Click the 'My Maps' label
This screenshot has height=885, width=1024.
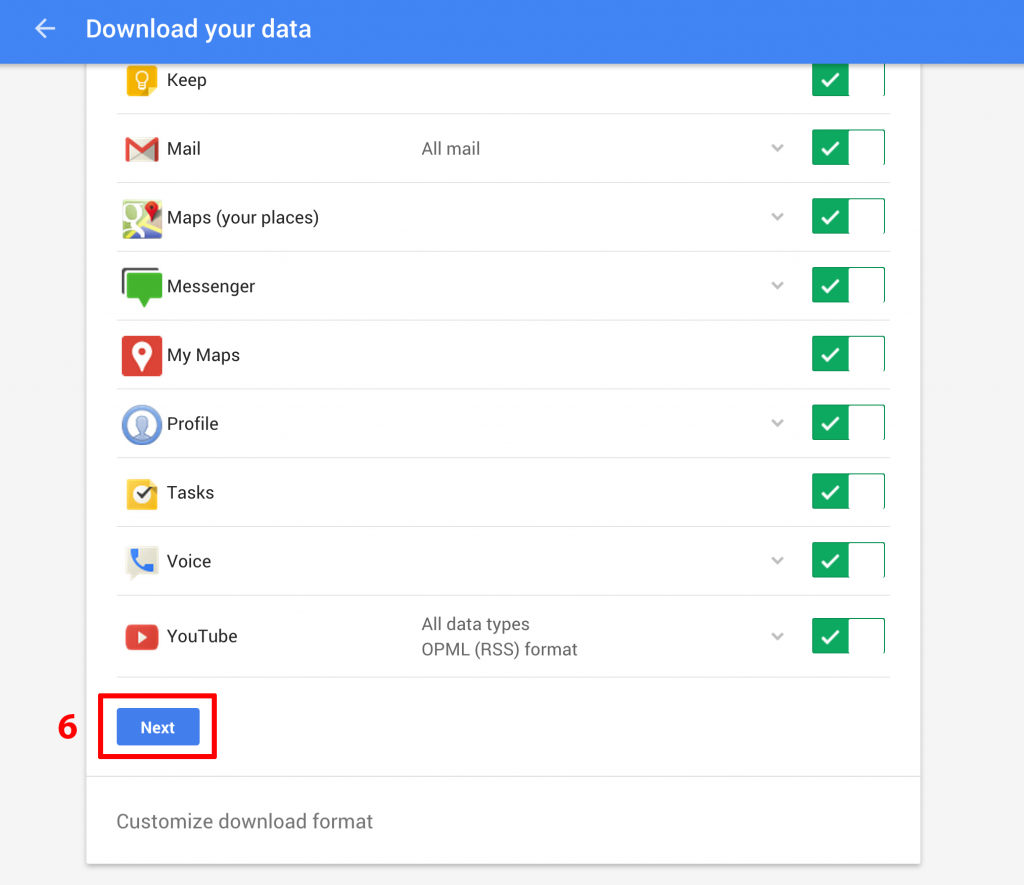[203, 355]
